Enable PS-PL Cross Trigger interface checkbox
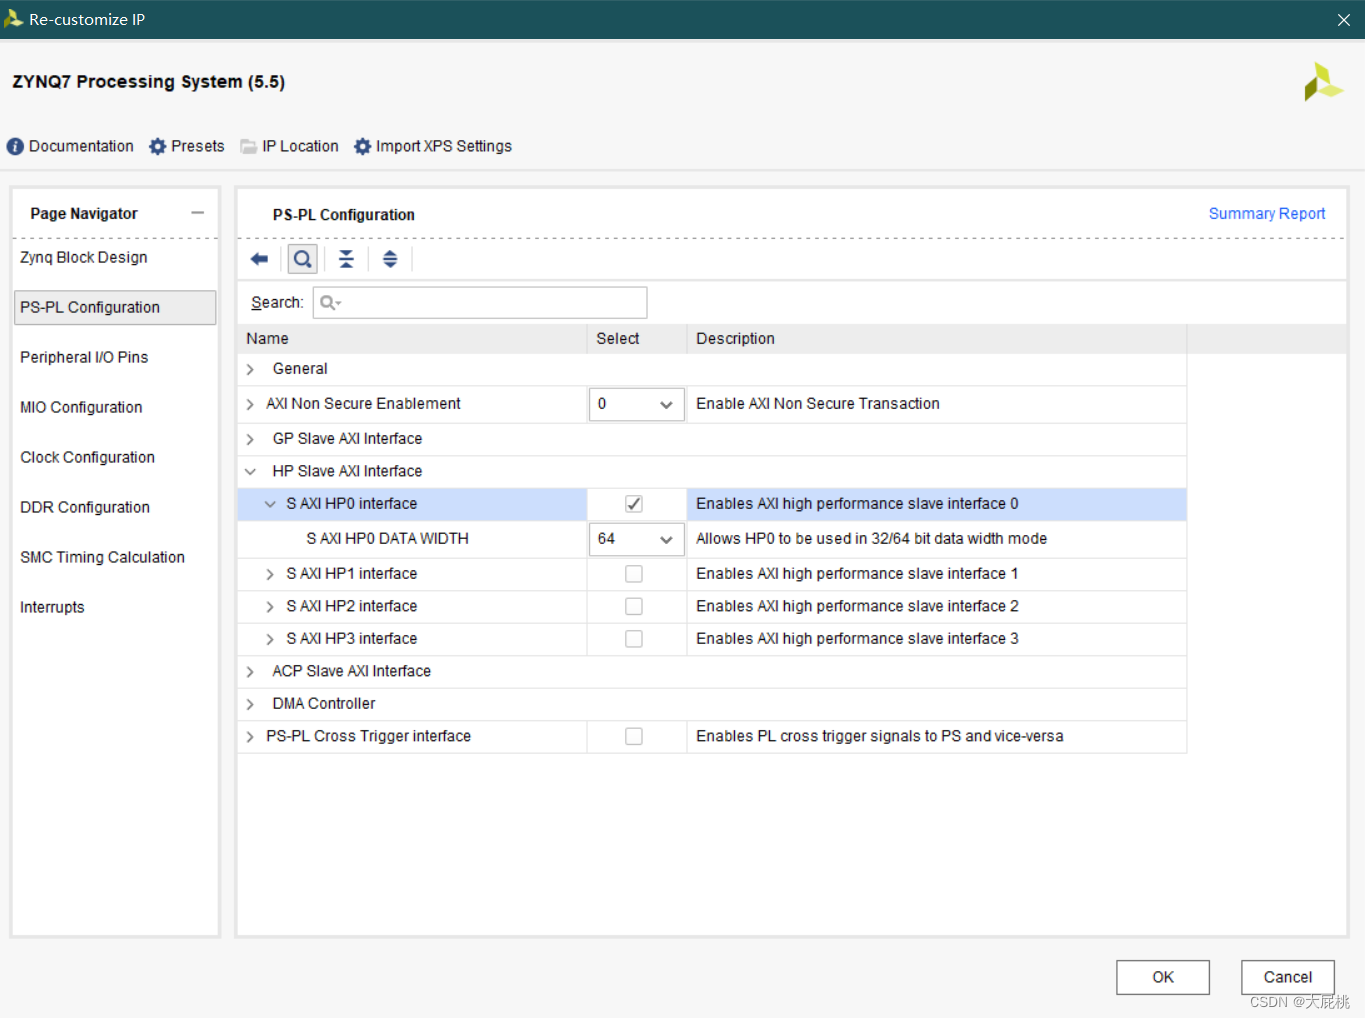The width and height of the screenshot is (1365, 1018). pyautogui.click(x=634, y=736)
